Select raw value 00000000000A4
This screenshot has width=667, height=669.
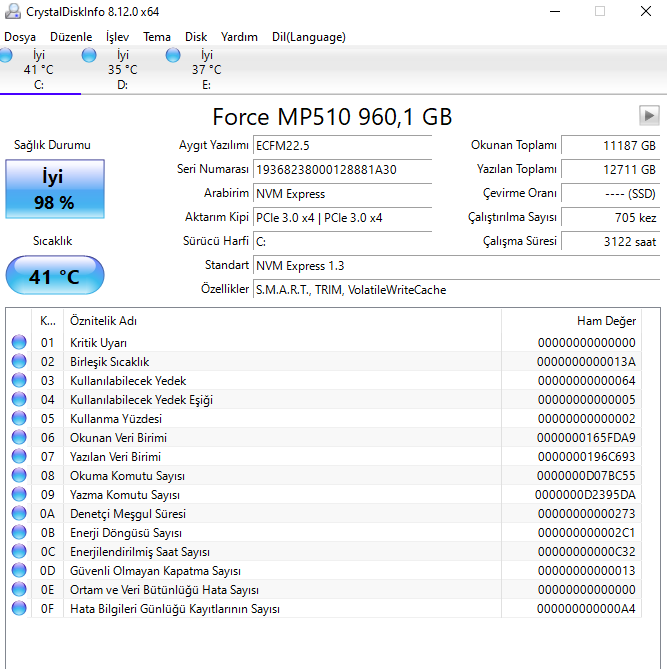[x=586, y=609]
